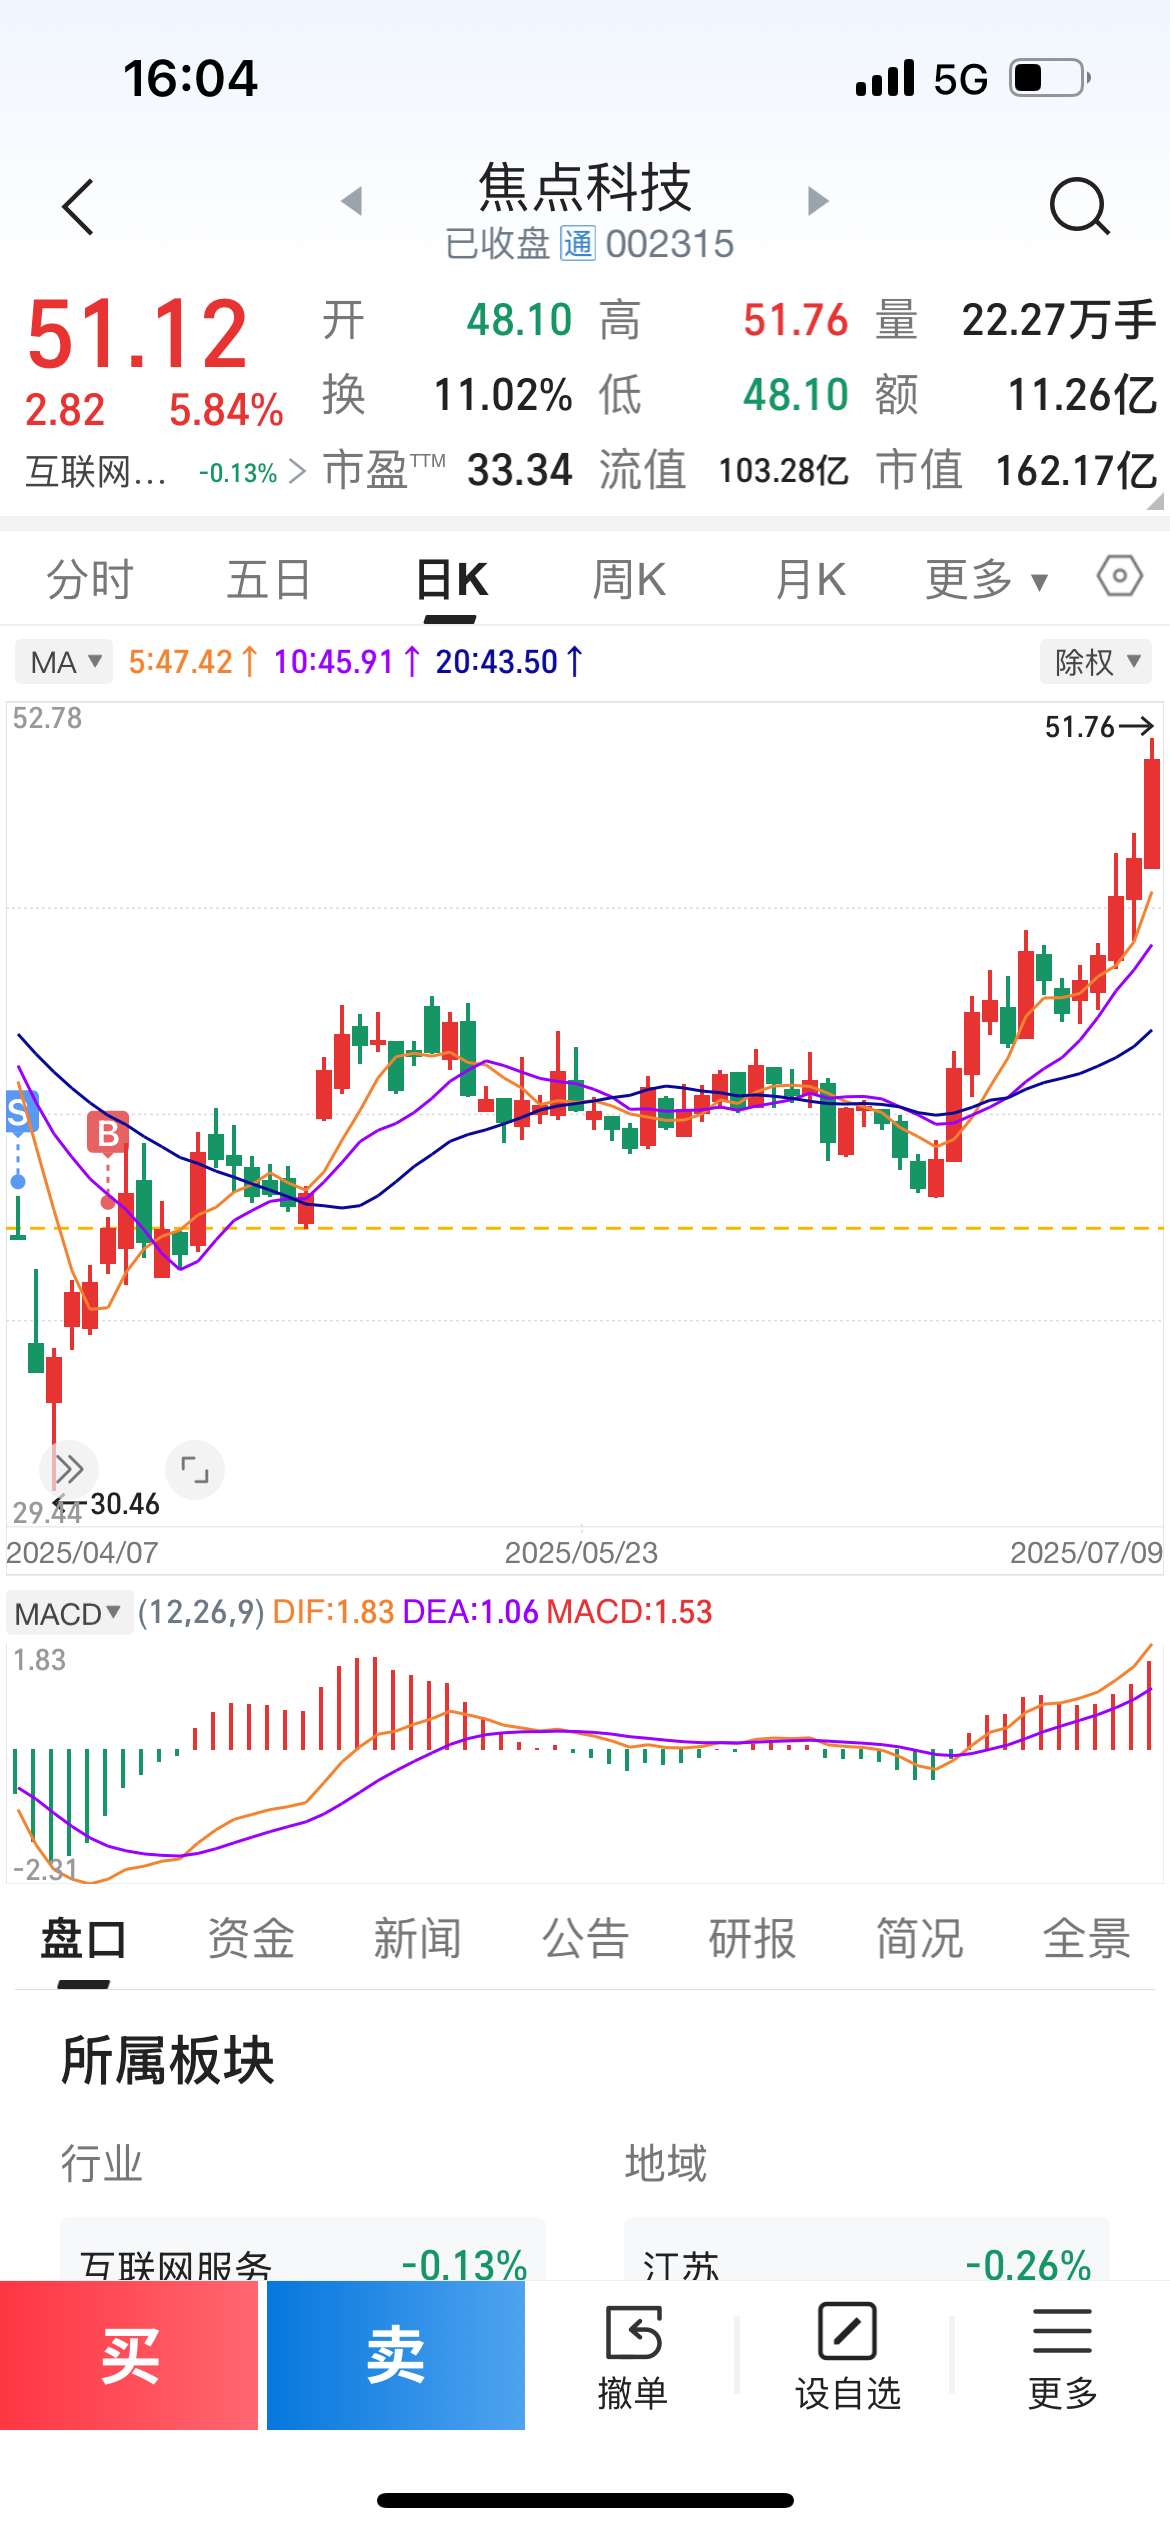Tap the iOS home indicator bar
Screen dimensions: 1170x2532
pos(585,2501)
